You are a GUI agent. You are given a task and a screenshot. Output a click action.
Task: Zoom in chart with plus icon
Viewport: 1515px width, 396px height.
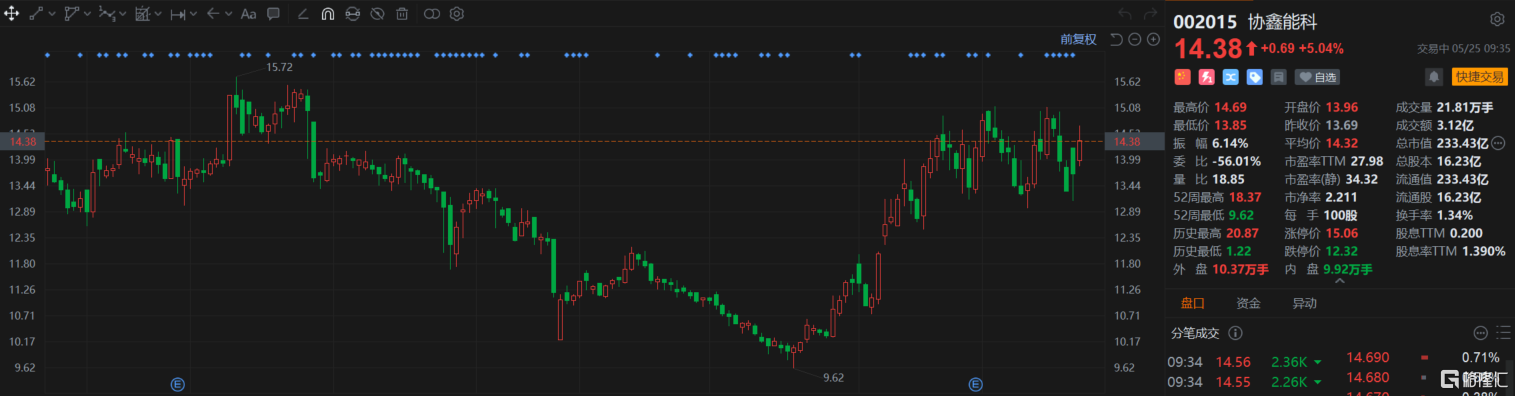[1153, 39]
